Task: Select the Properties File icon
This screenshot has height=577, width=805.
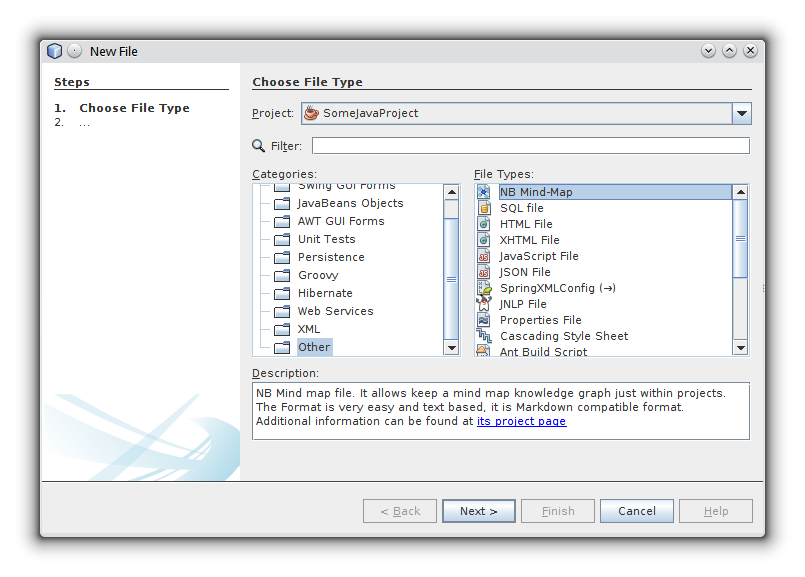Action: pos(484,320)
